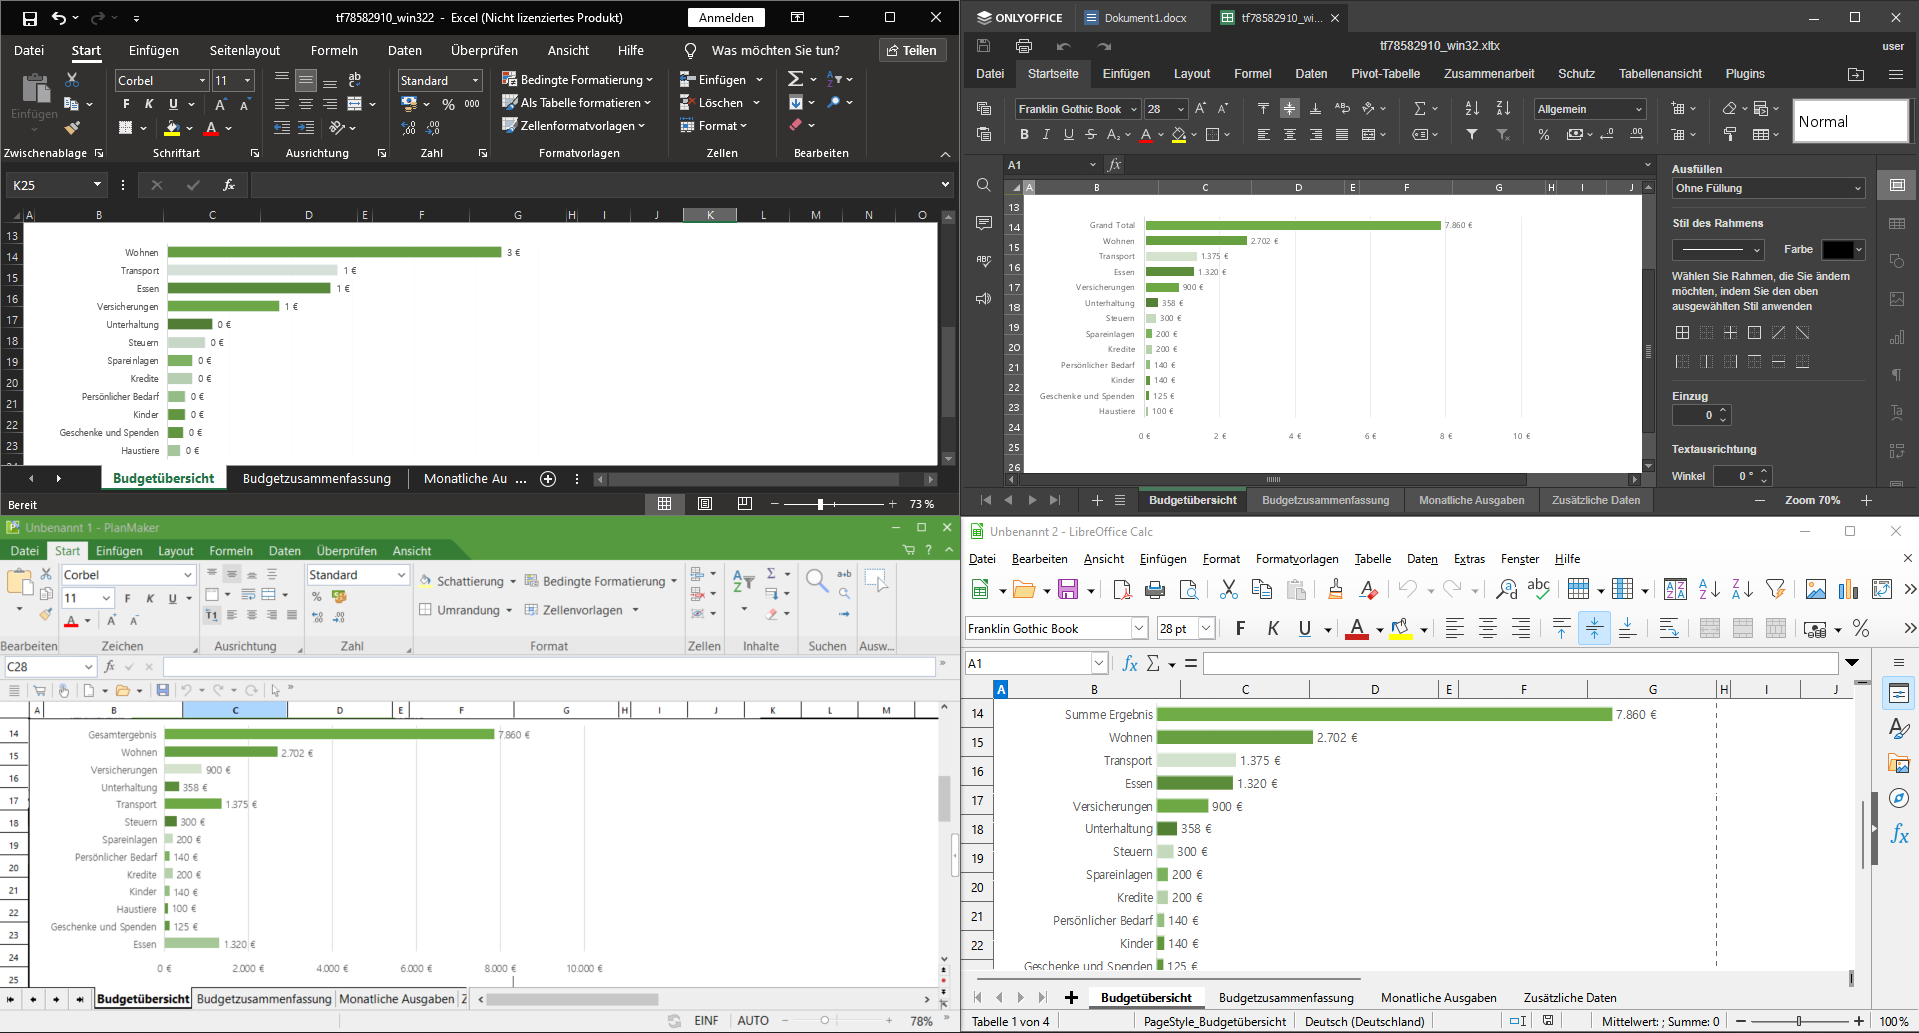Toggle center vertically alignment in LibreOffice

coord(1594,628)
